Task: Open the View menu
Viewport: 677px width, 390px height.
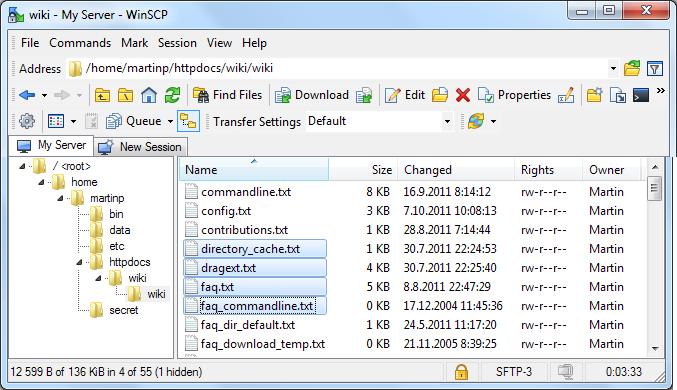Action: (219, 43)
